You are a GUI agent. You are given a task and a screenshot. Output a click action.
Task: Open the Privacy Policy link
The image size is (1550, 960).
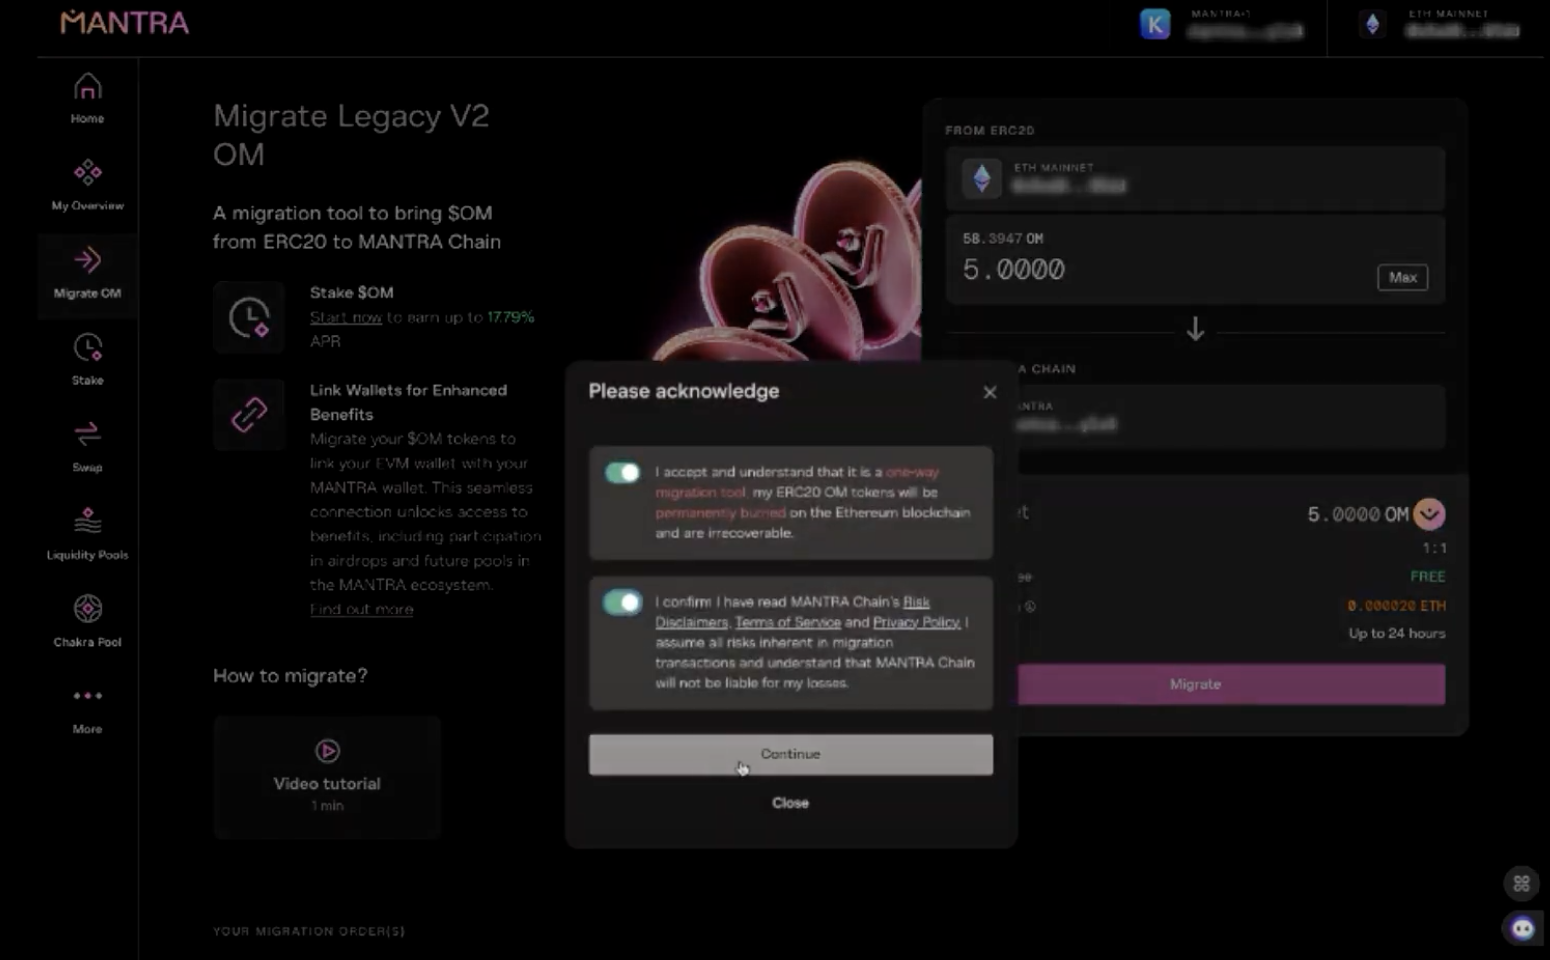click(916, 622)
